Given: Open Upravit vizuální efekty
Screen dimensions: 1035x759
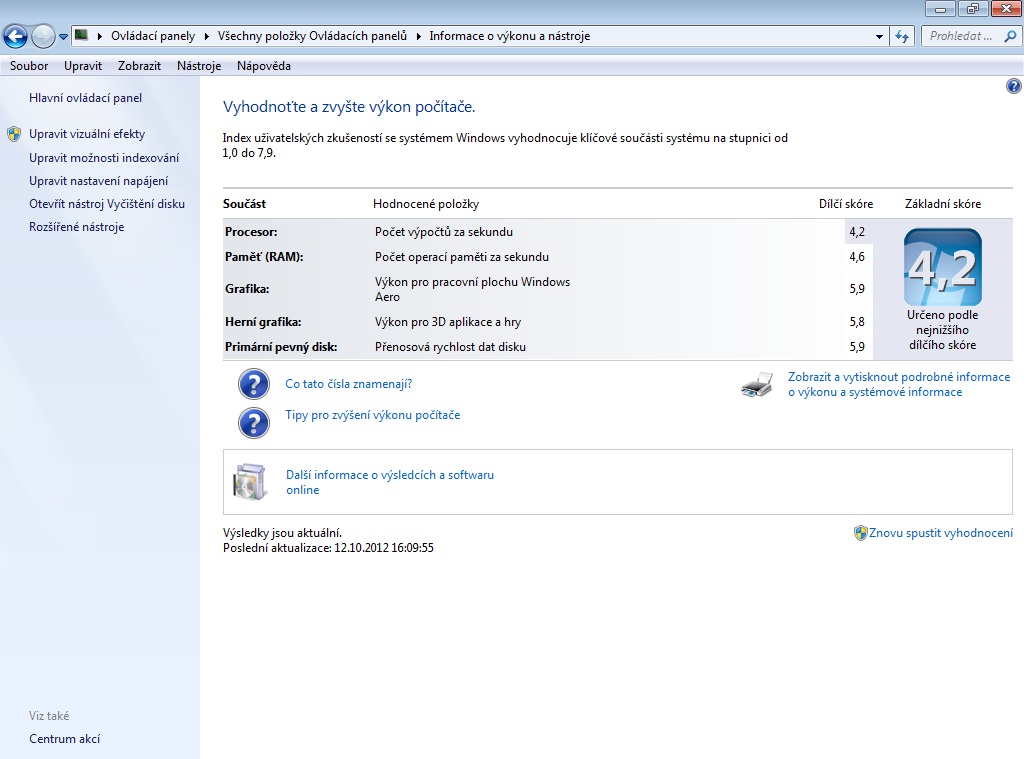Looking at the screenshot, I should [86, 134].
